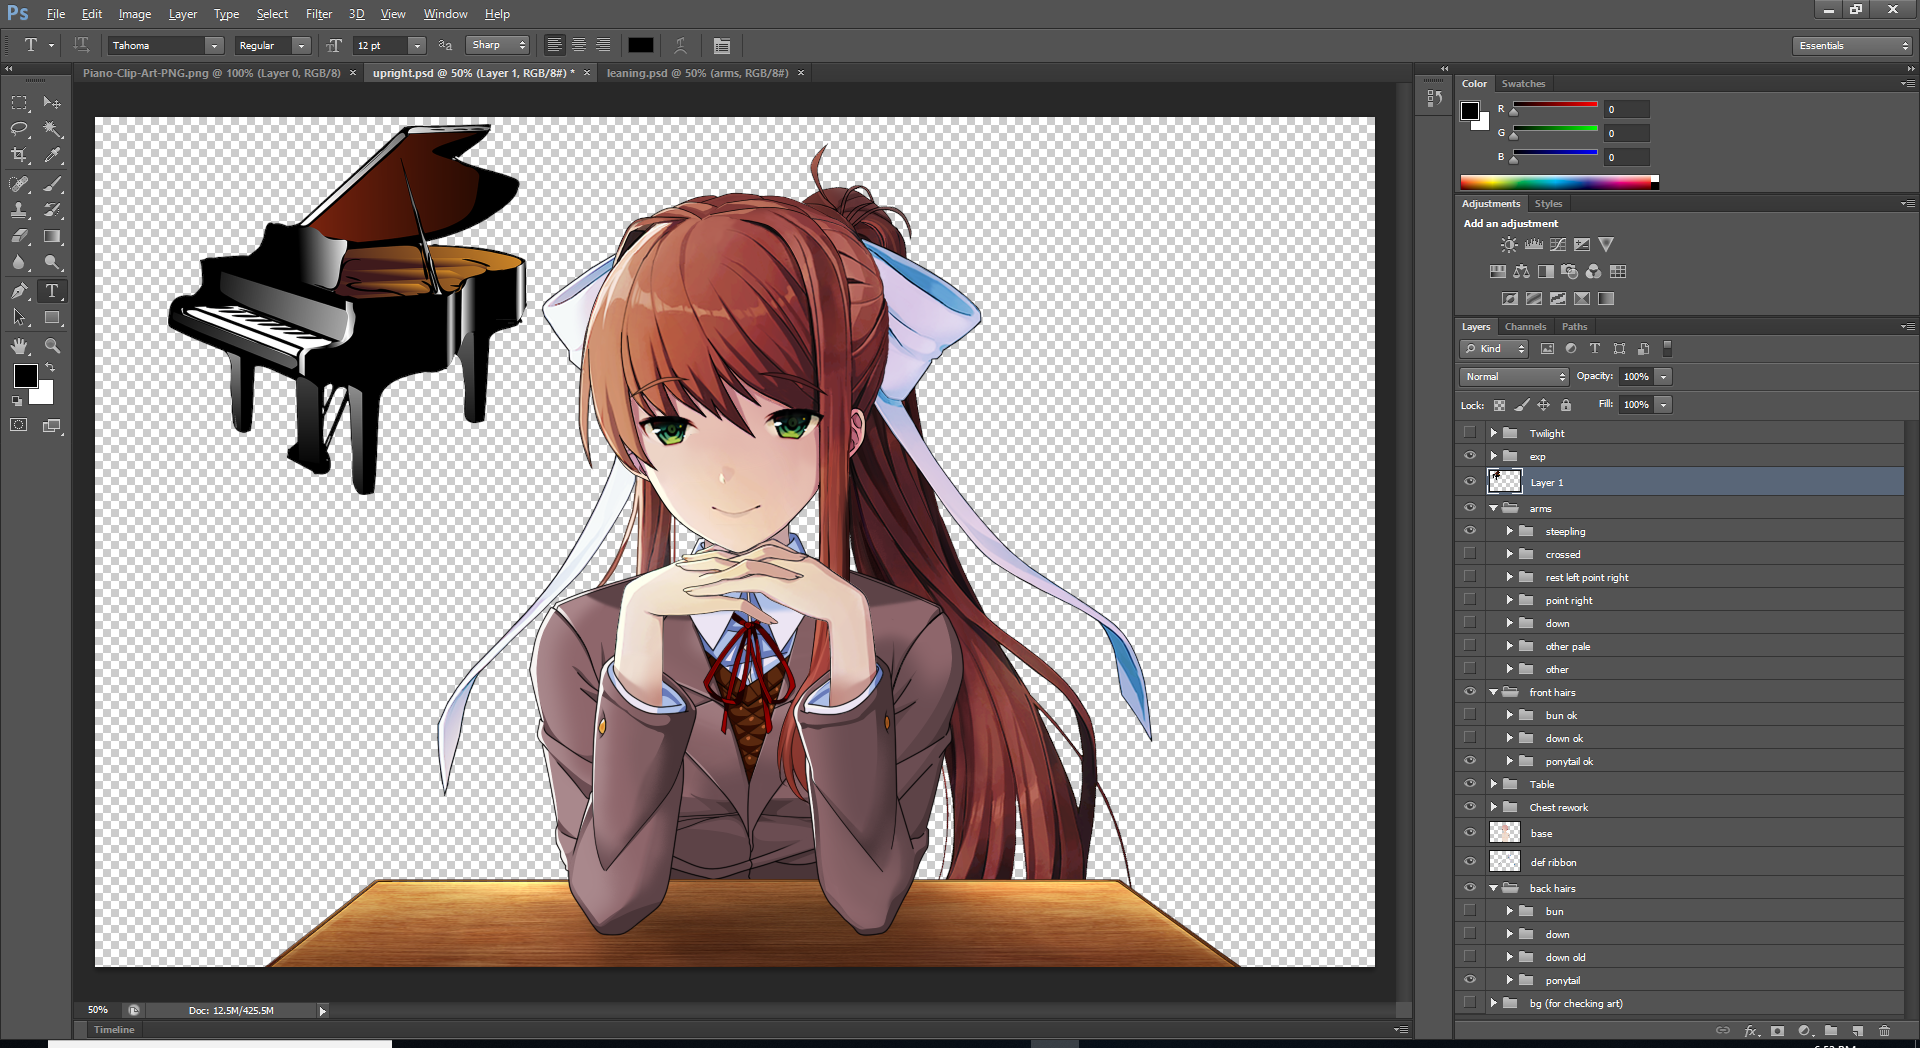This screenshot has width=1920, height=1048.
Task: Hide Layer 1 visibility
Action: tap(1469, 482)
